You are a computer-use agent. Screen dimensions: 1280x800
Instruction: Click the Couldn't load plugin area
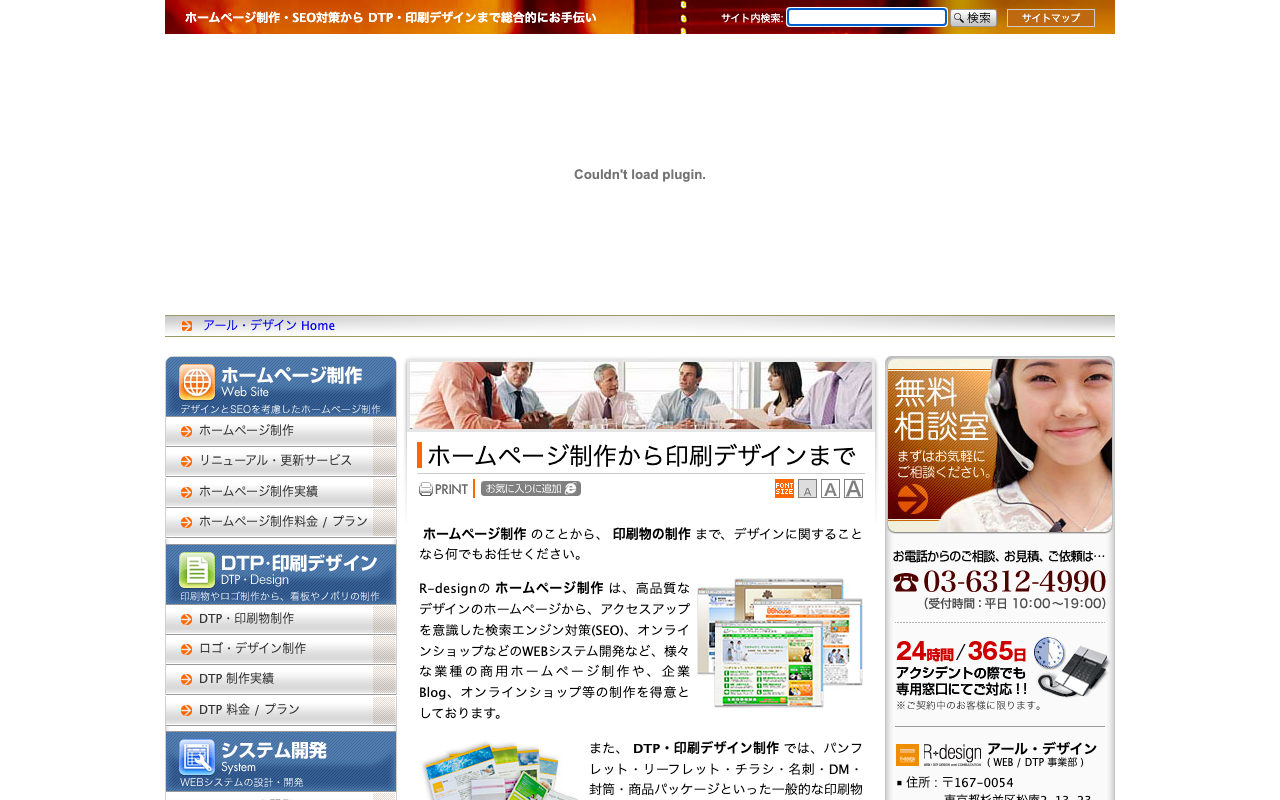click(x=640, y=175)
